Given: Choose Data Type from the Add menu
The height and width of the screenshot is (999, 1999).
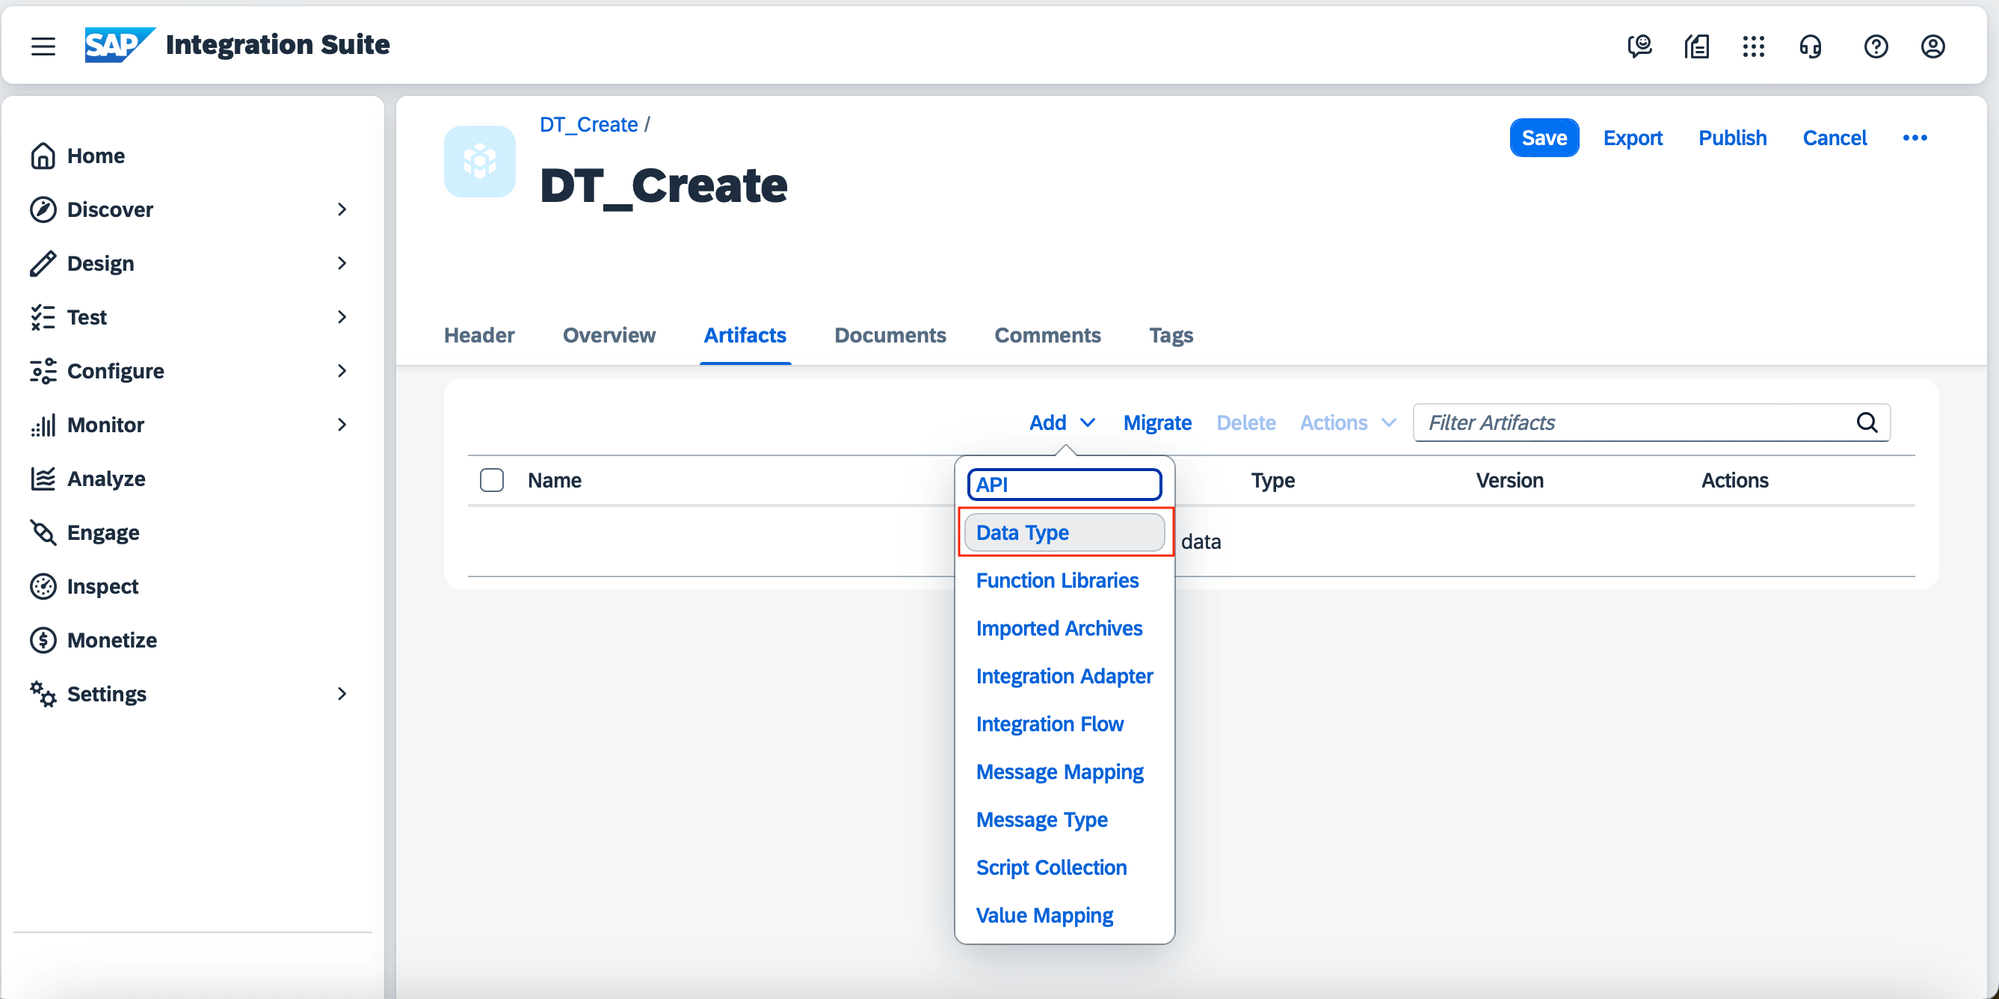Looking at the screenshot, I should pyautogui.click(x=1023, y=532).
